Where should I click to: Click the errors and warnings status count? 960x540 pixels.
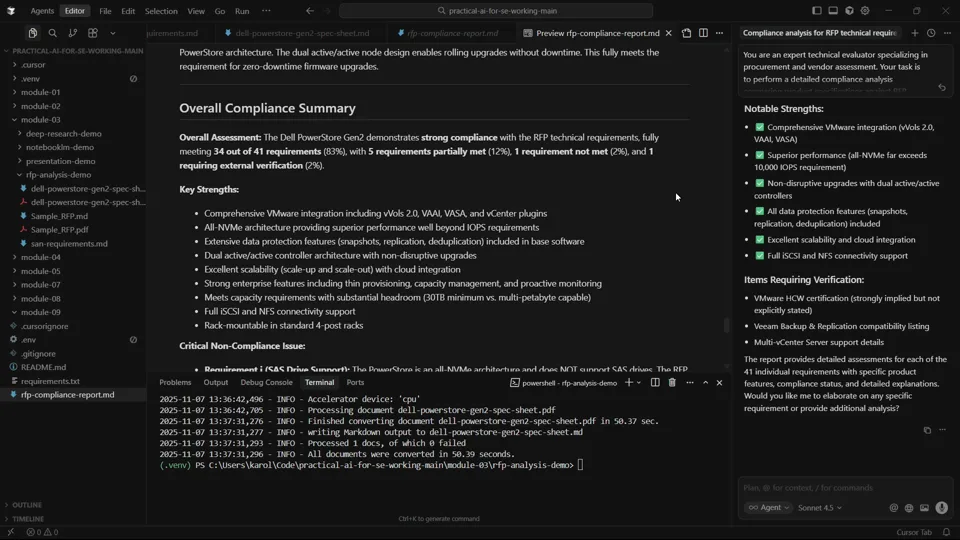pyautogui.click(x=42, y=533)
